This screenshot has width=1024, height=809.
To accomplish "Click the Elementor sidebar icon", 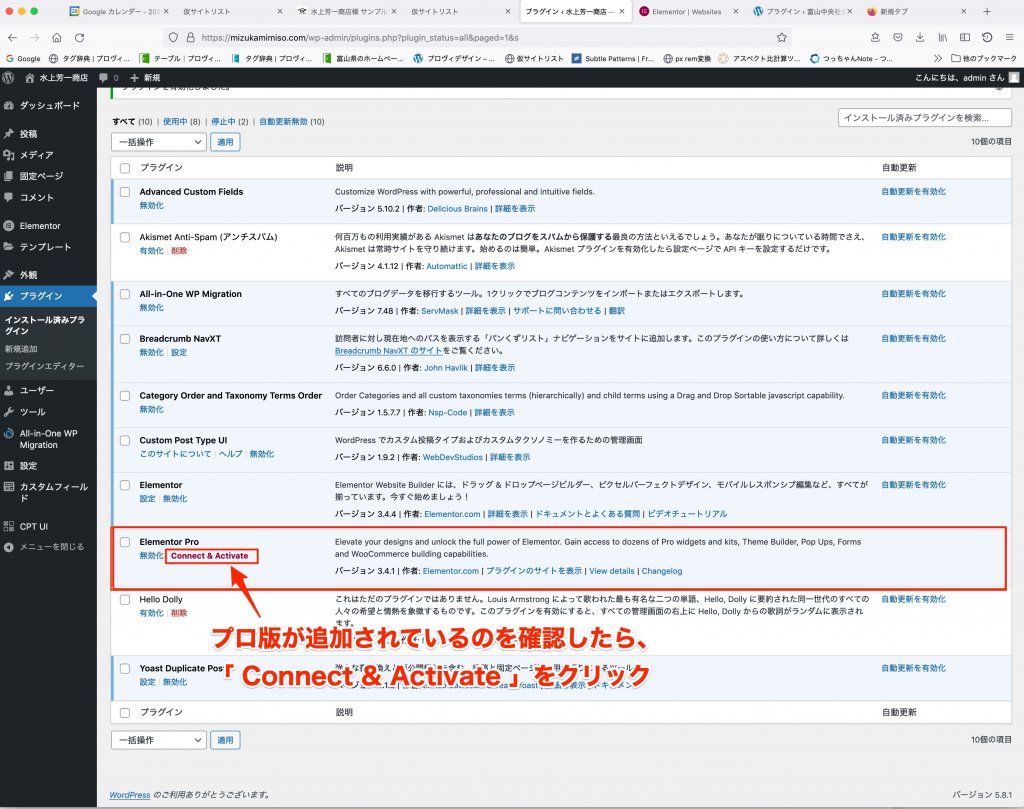I will click(9, 226).
